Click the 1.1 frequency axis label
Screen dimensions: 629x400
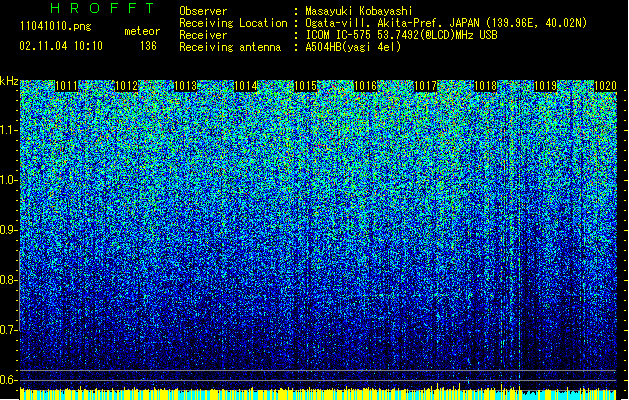[9, 130]
